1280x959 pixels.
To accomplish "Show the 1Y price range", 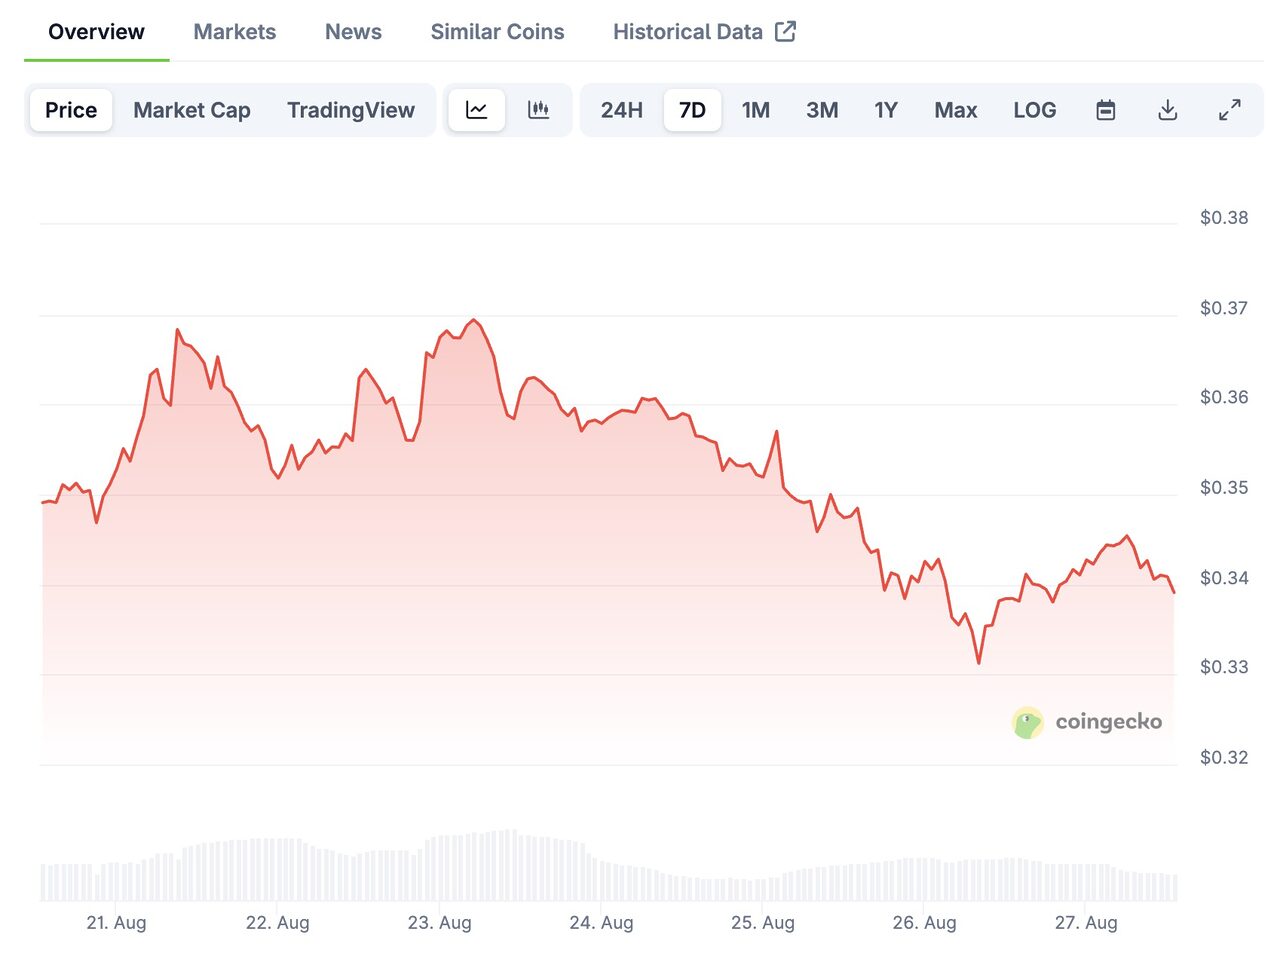I will click(x=886, y=110).
